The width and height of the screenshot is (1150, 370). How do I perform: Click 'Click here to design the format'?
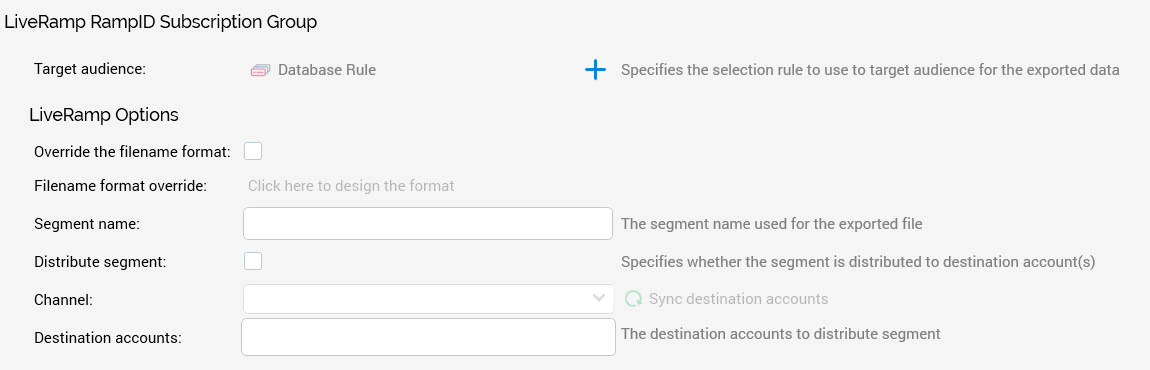pos(351,186)
